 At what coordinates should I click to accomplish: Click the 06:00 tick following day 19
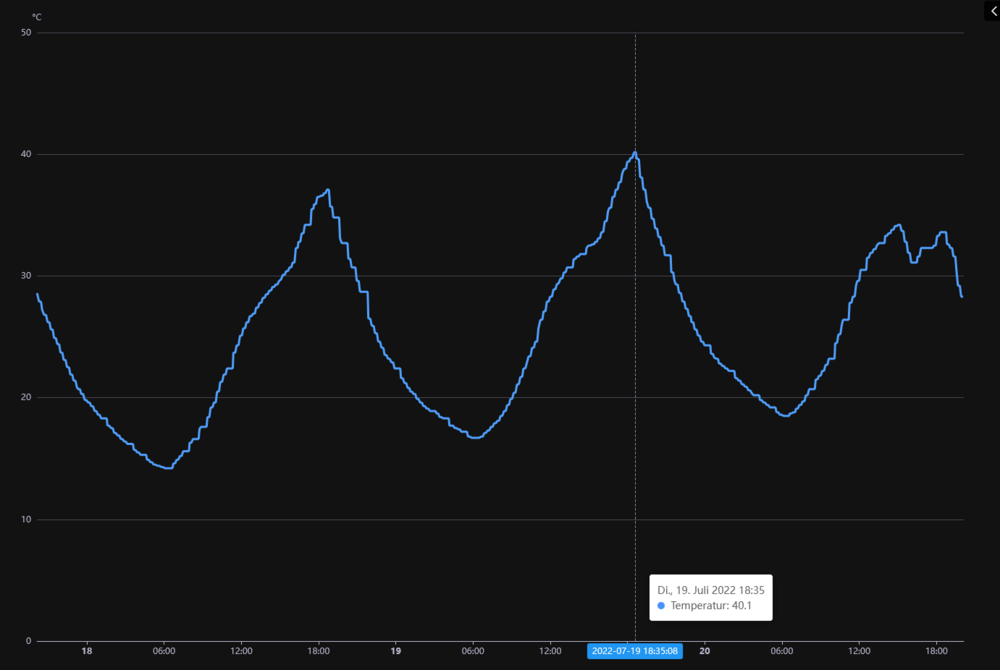(x=473, y=650)
